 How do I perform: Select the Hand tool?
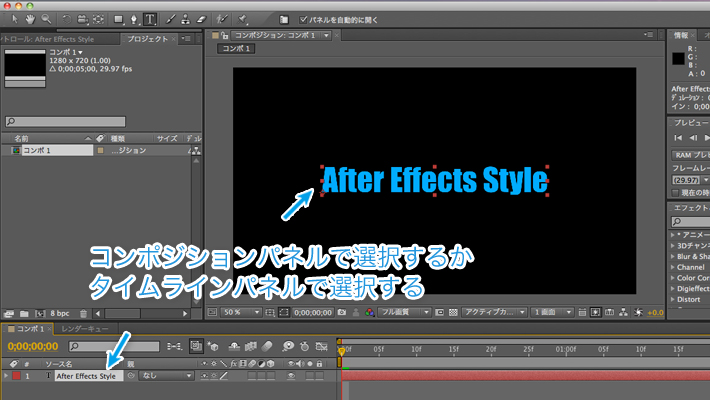click(29, 18)
